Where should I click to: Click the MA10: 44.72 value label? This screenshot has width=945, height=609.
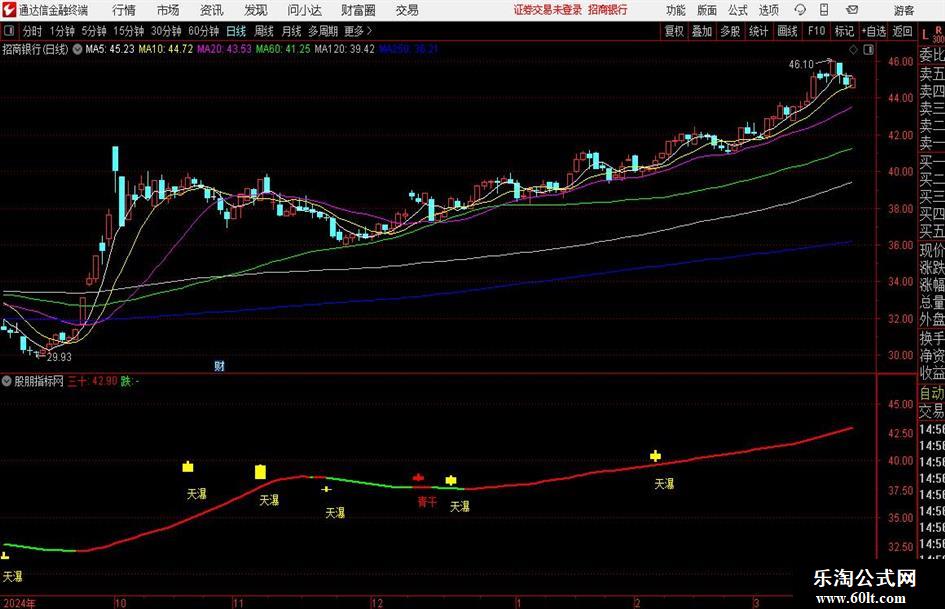point(165,49)
